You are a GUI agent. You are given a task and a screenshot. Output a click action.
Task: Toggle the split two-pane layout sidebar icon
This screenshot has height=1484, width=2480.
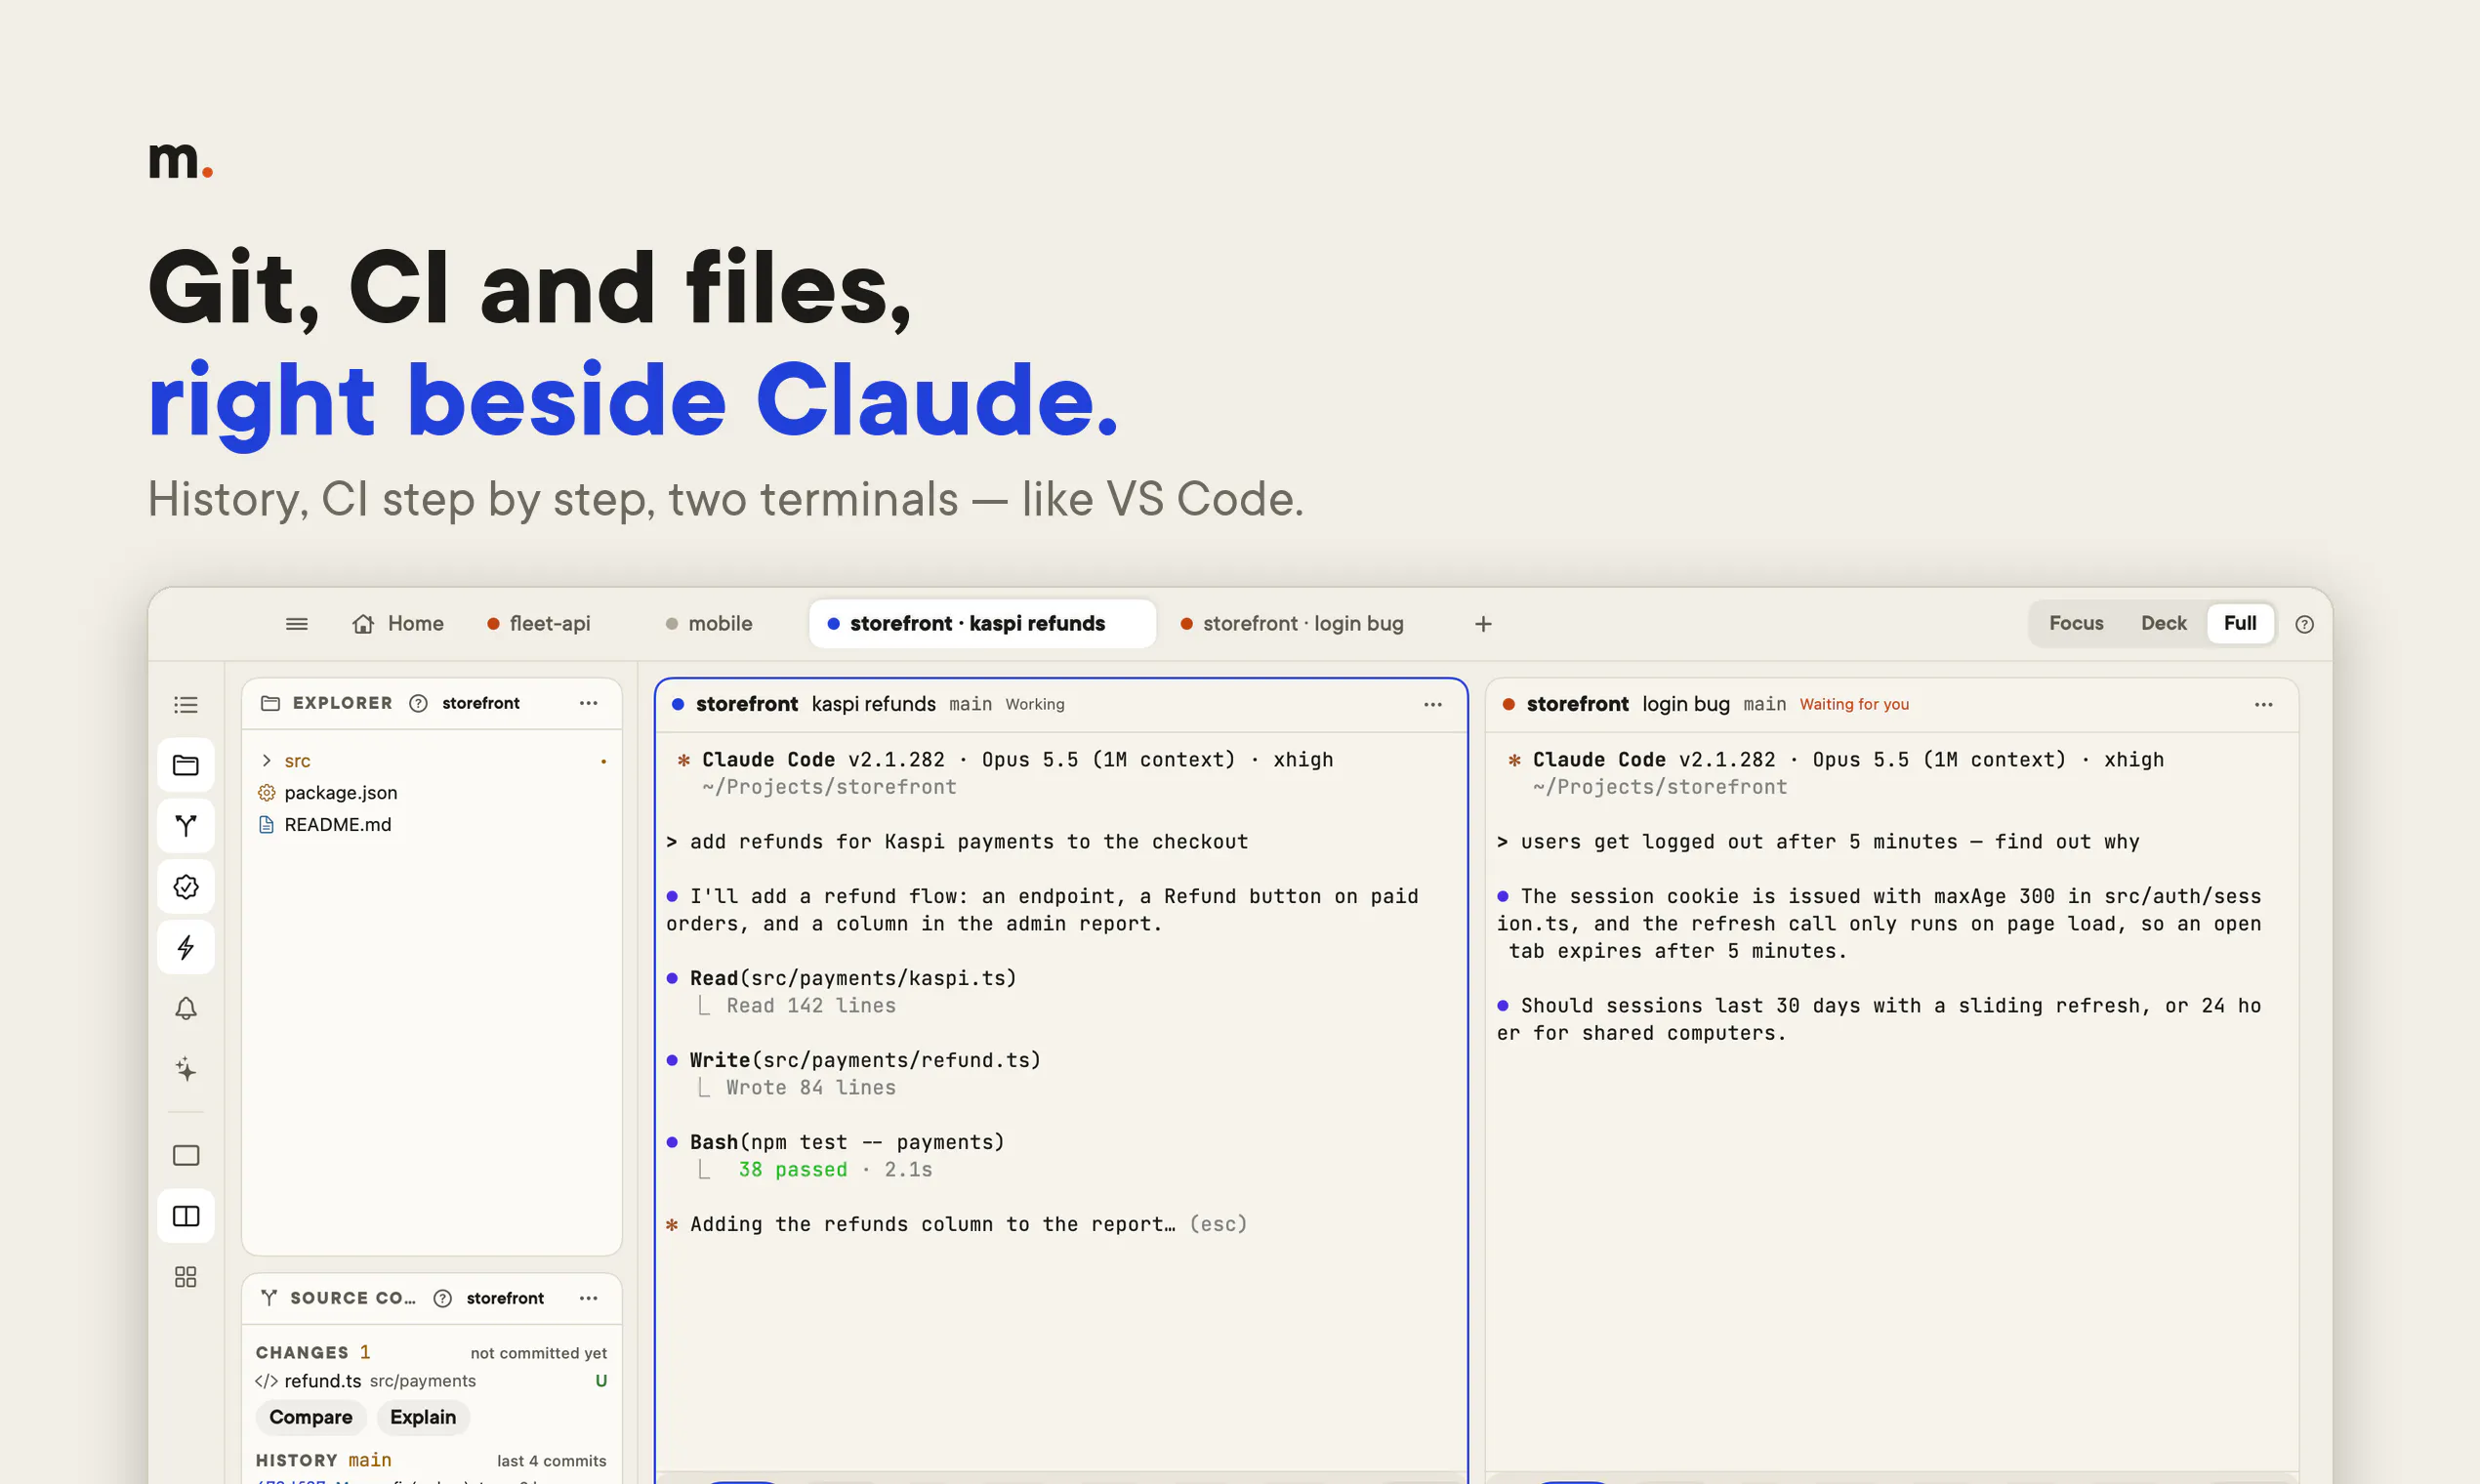pyautogui.click(x=186, y=1216)
